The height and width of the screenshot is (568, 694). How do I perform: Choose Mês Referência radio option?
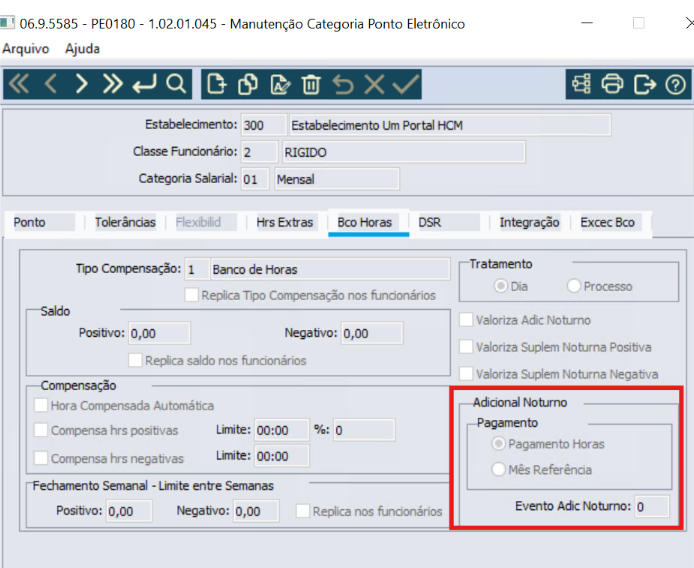click(x=498, y=469)
